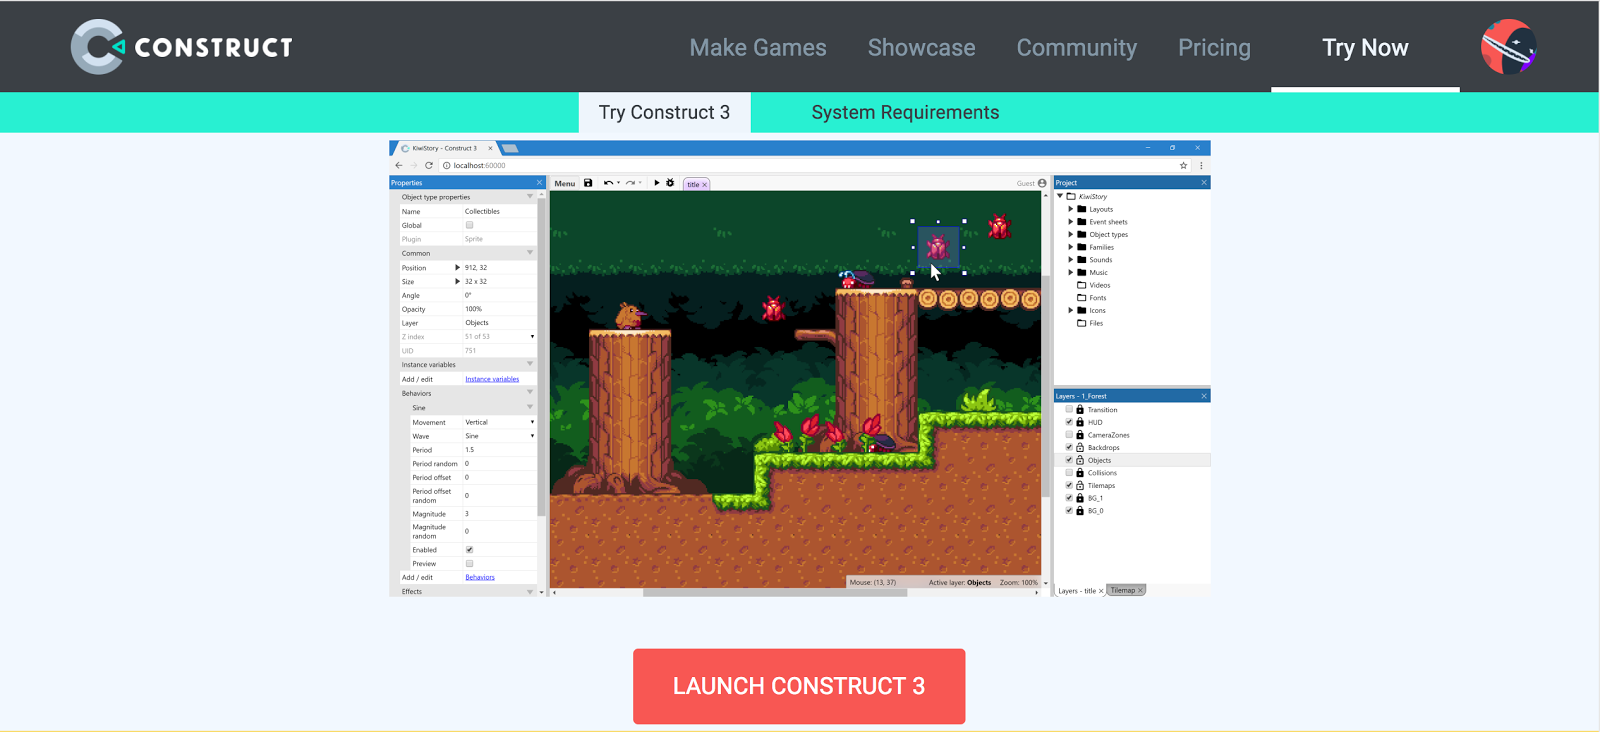Expand the Music folder
The height and width of the screenshot is (732, 1600).
1071,272
